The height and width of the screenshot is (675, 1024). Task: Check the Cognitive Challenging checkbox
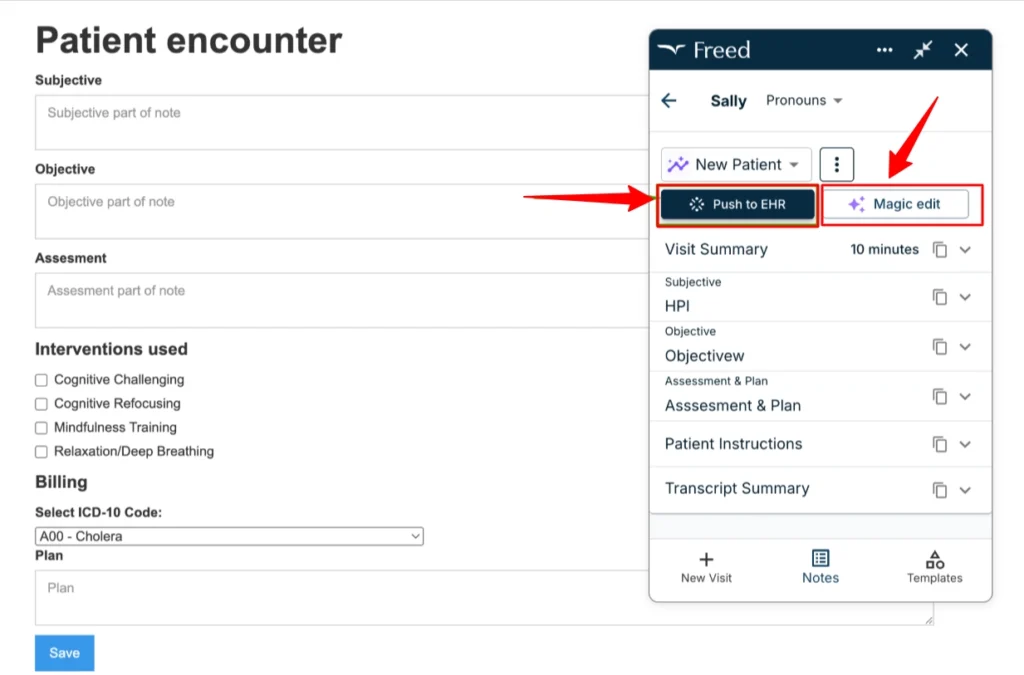click(x=41, y=380)
